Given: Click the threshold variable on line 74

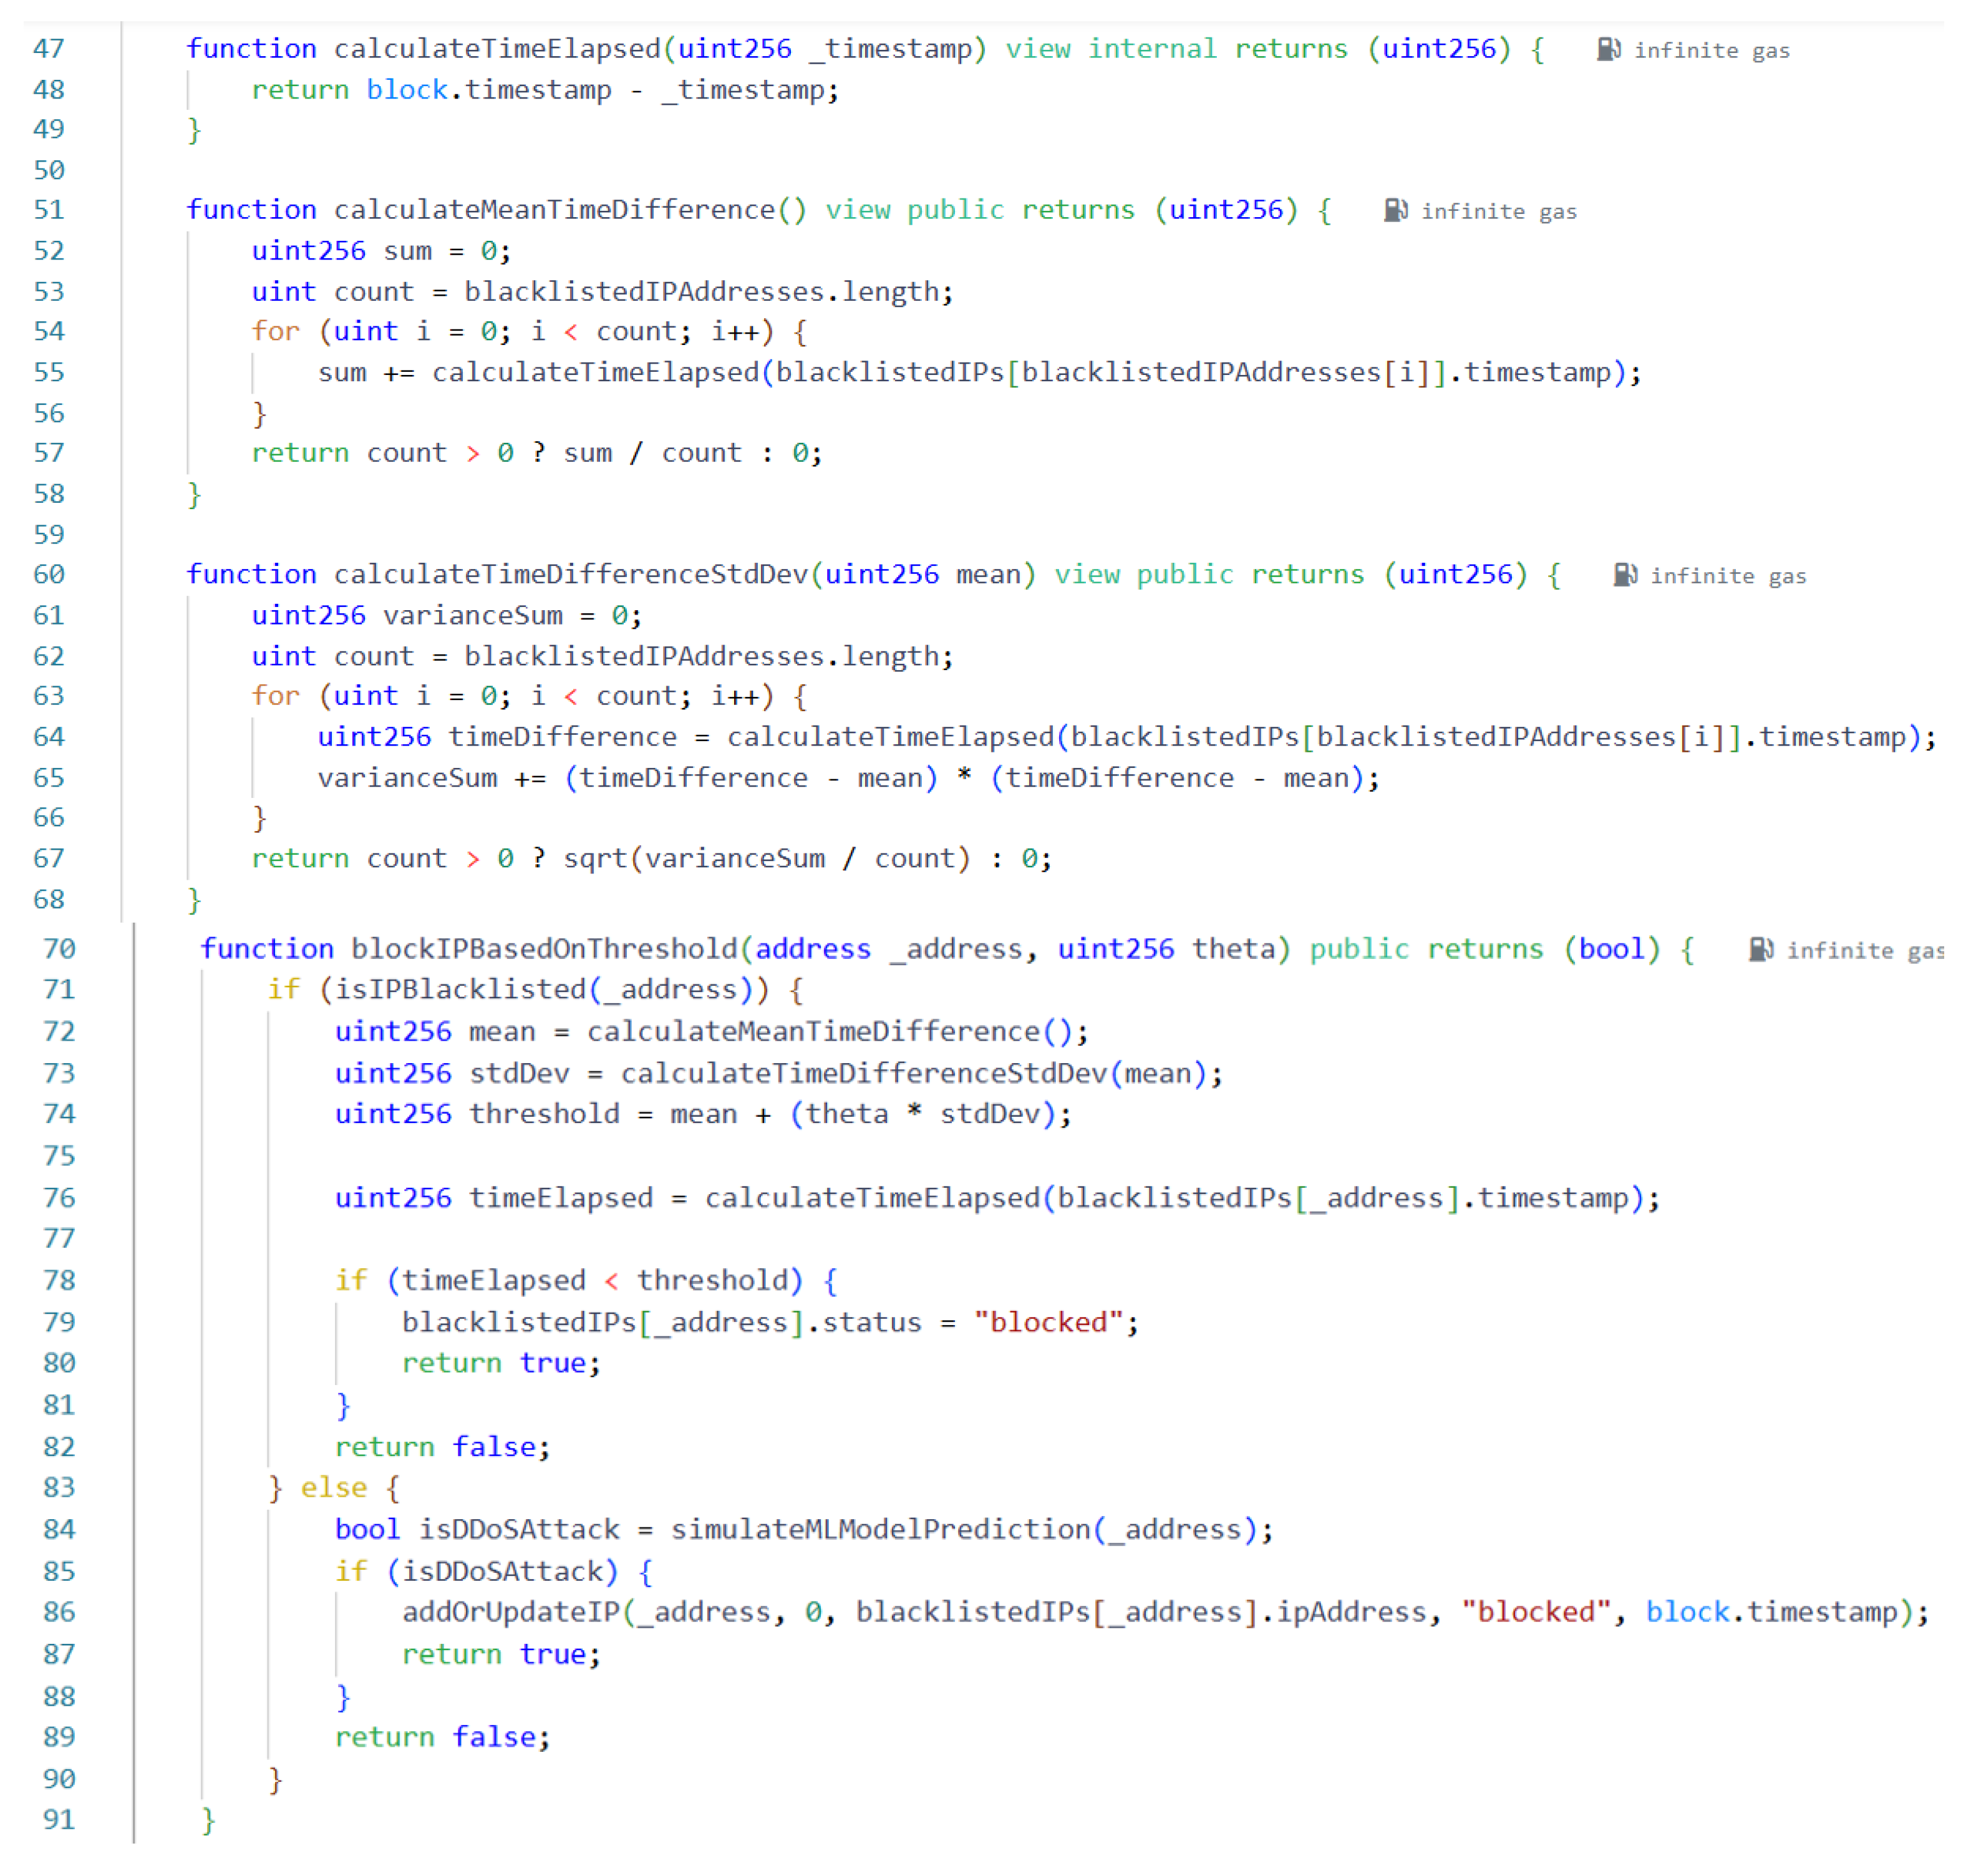Looking at the screenshot, I should [x=544, y=1115].
